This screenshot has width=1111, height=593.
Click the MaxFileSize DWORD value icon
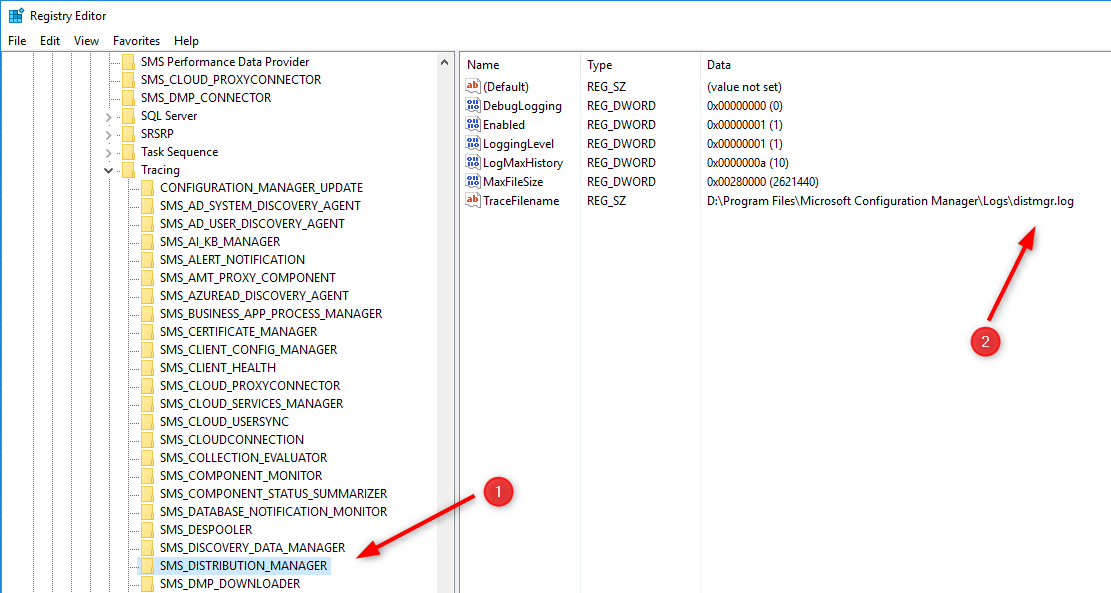coord(473,181)
